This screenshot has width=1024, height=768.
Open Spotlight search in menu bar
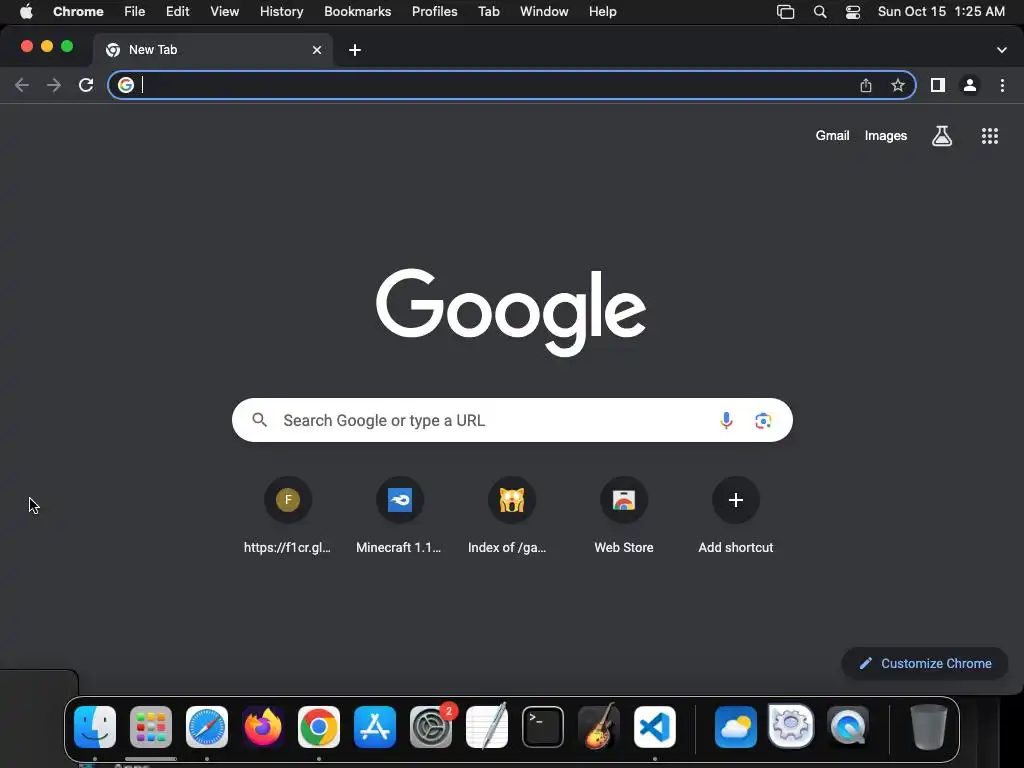[x=820, y=12]
